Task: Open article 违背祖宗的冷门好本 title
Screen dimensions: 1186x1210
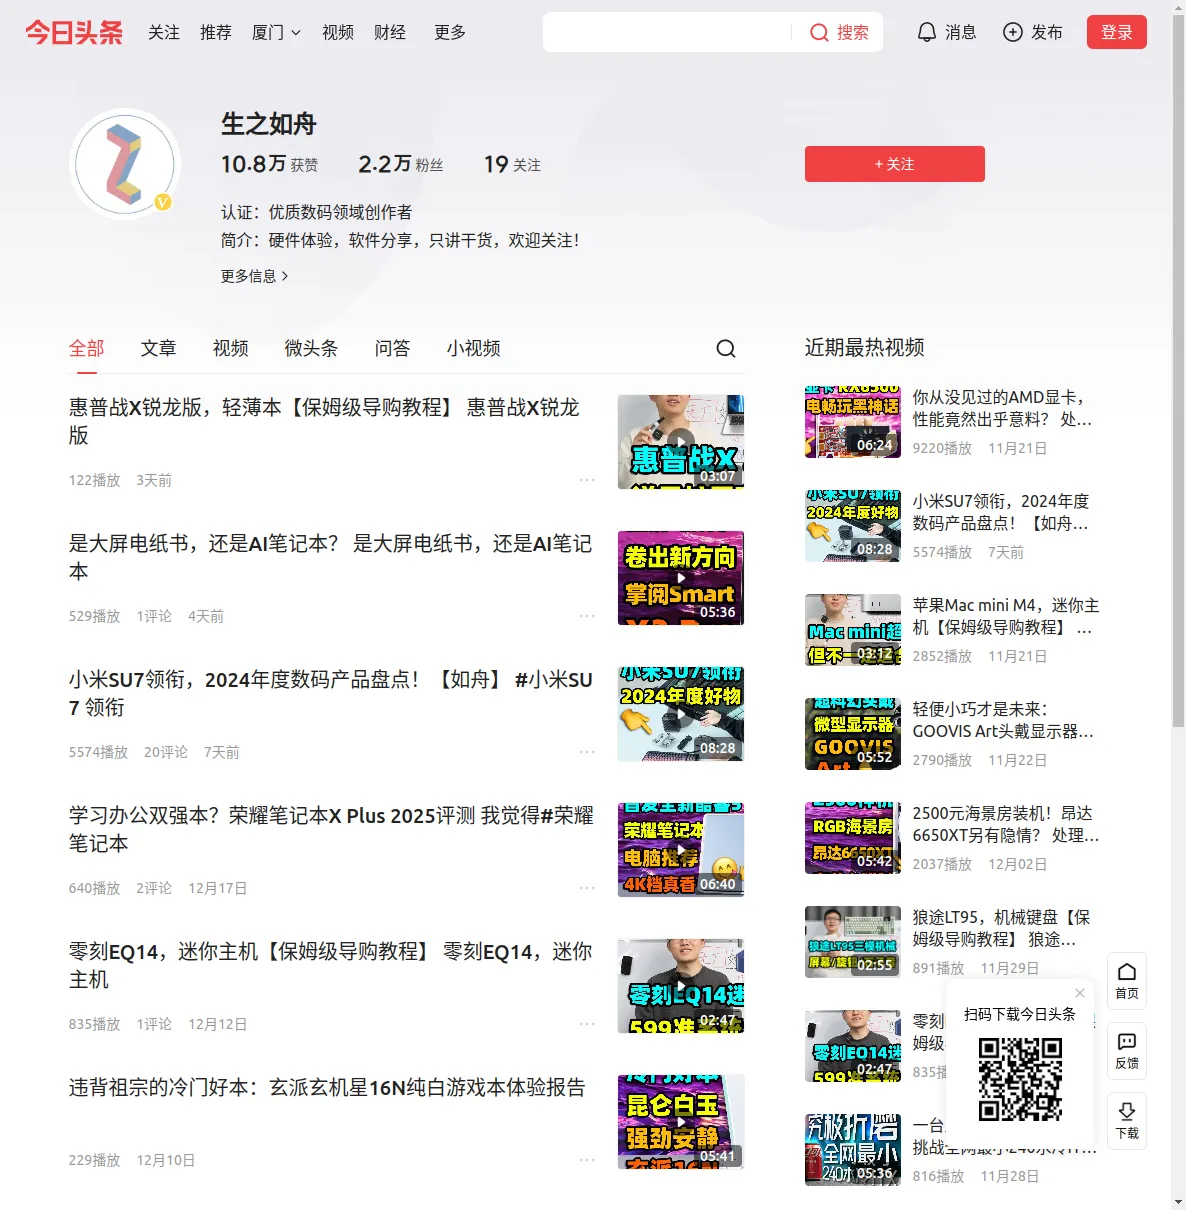Action: (327, 1087)
